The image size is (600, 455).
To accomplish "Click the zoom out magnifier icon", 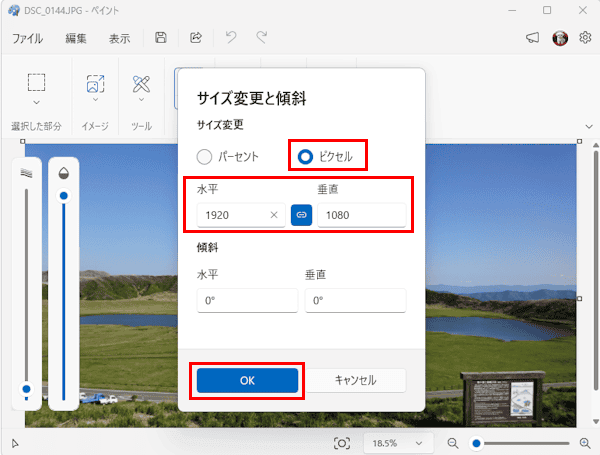I will pos(453,443).
